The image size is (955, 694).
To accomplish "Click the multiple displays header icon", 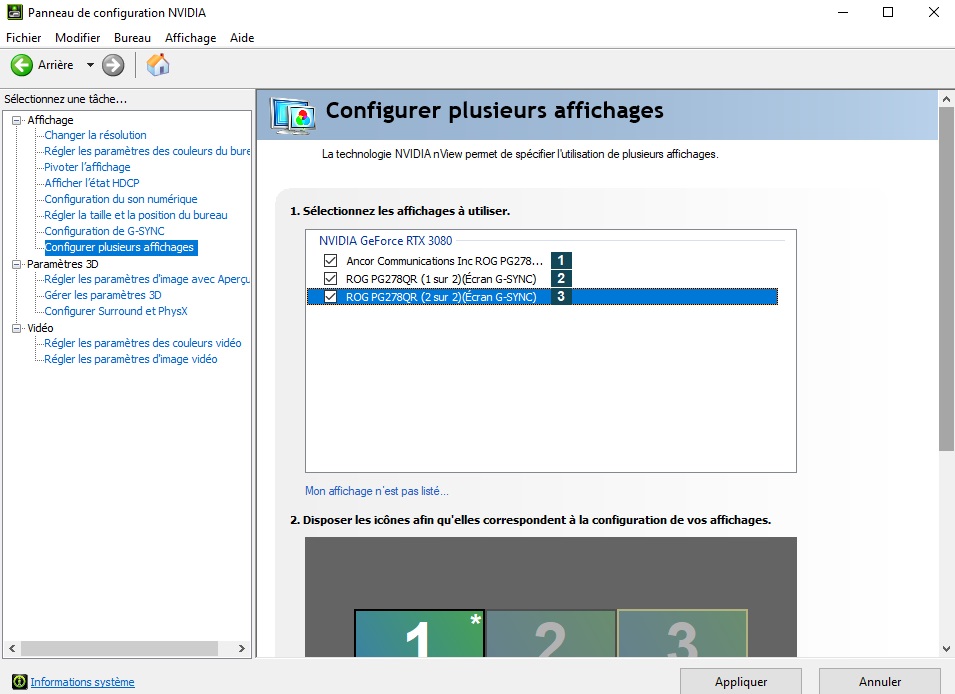I will coord(293,116).
